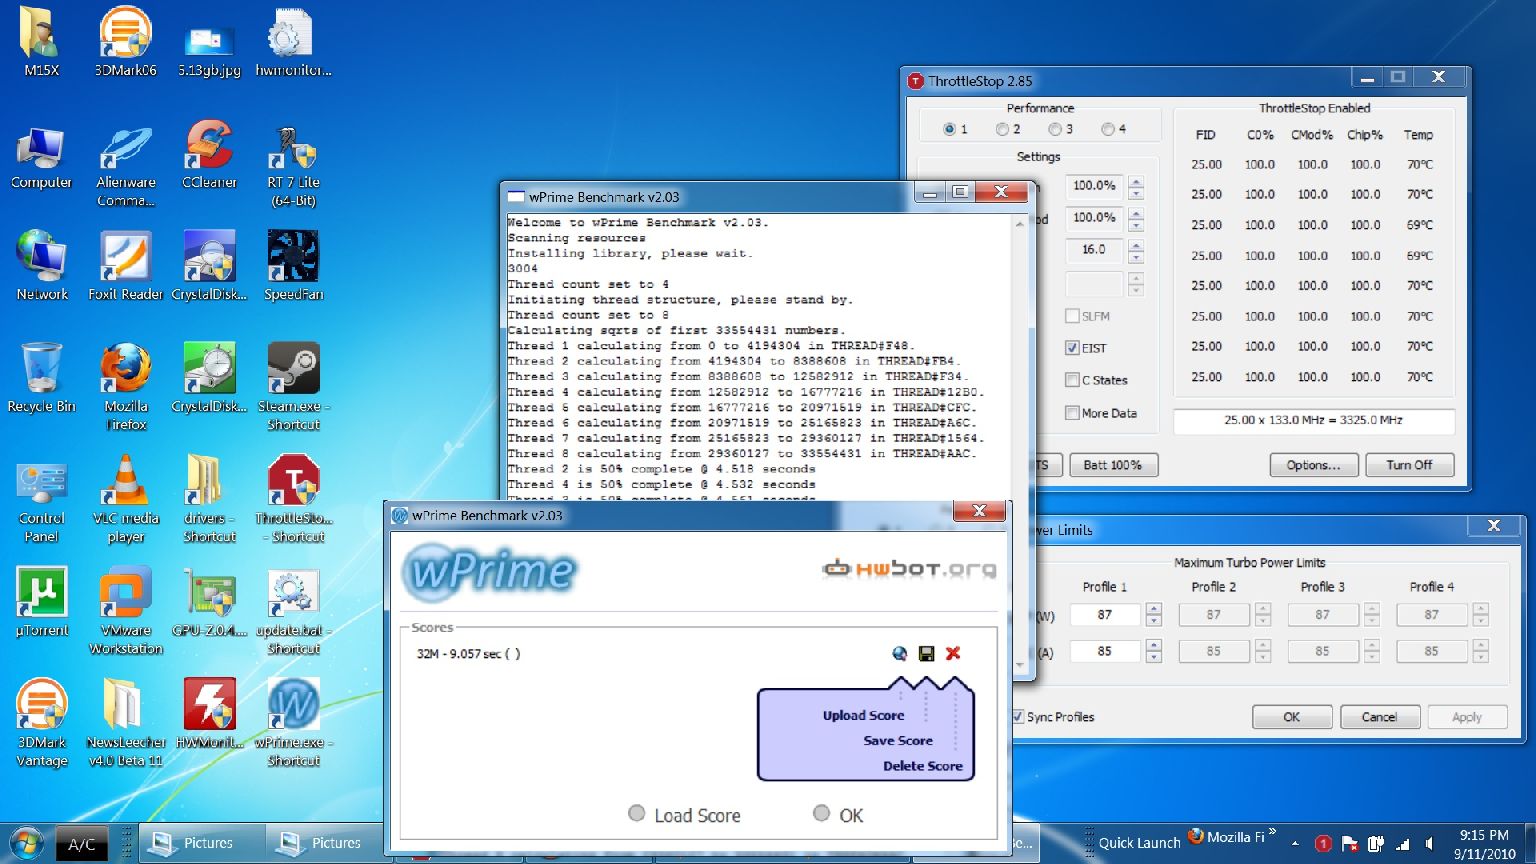
Task: Click the Turn Off button in ThrottleStop
Action: tap(1409, 464)
